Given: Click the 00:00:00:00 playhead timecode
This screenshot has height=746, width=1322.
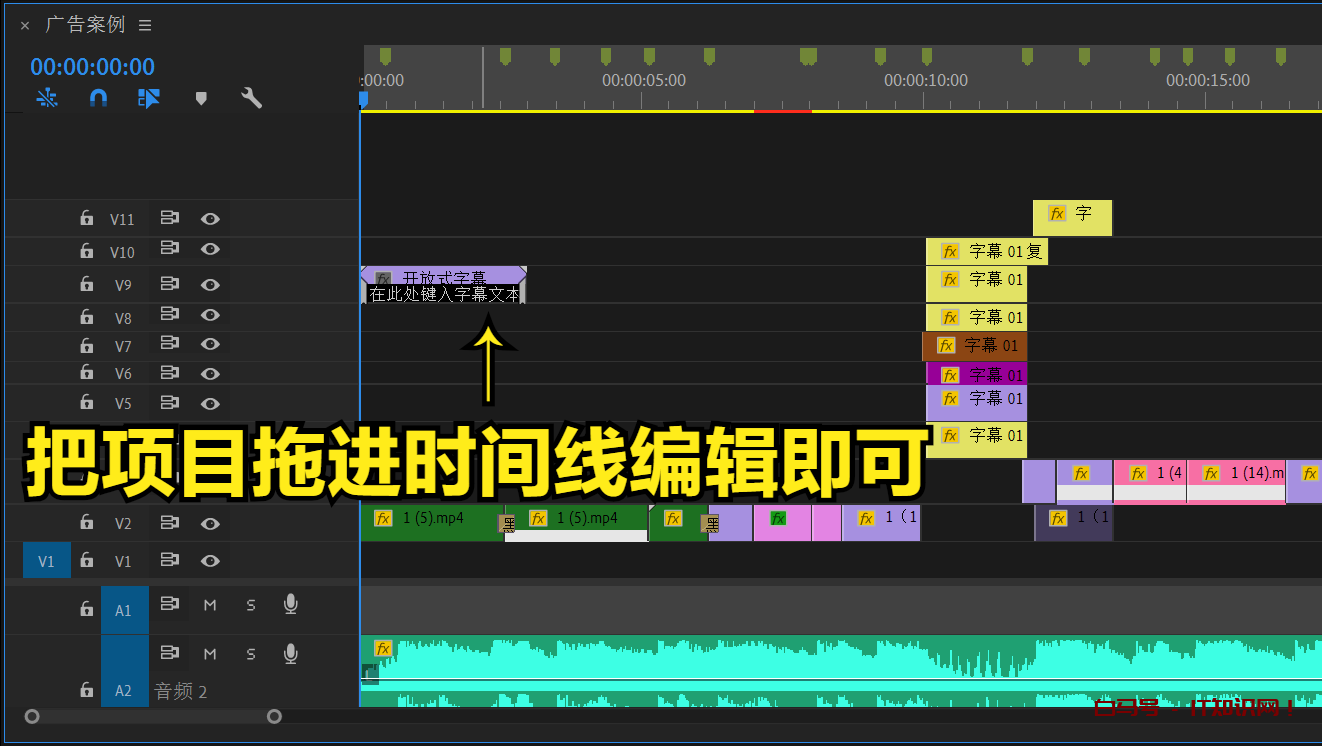Looking at the screenshot, I should [92, 67].
